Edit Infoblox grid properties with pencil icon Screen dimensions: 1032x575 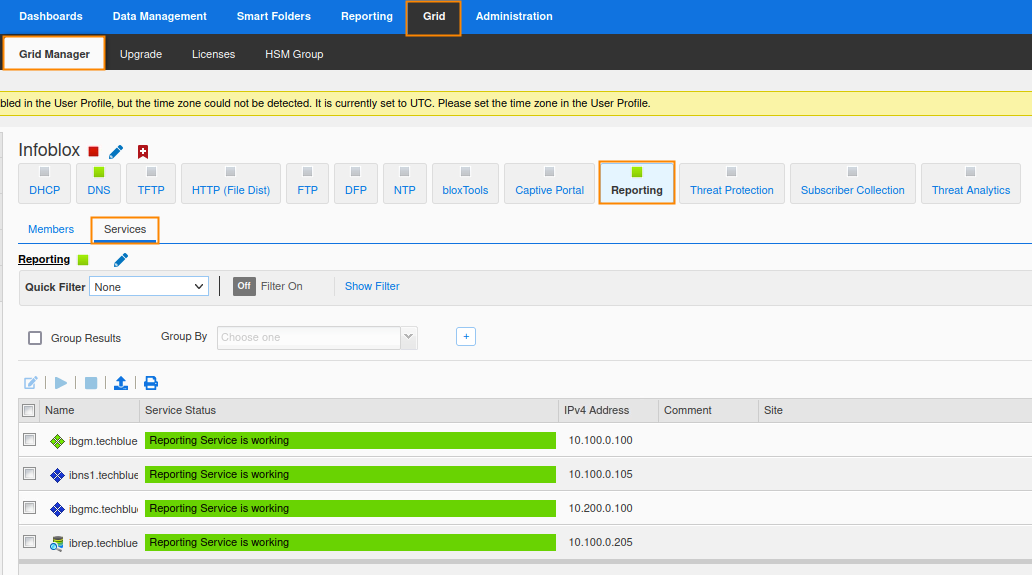116,152
